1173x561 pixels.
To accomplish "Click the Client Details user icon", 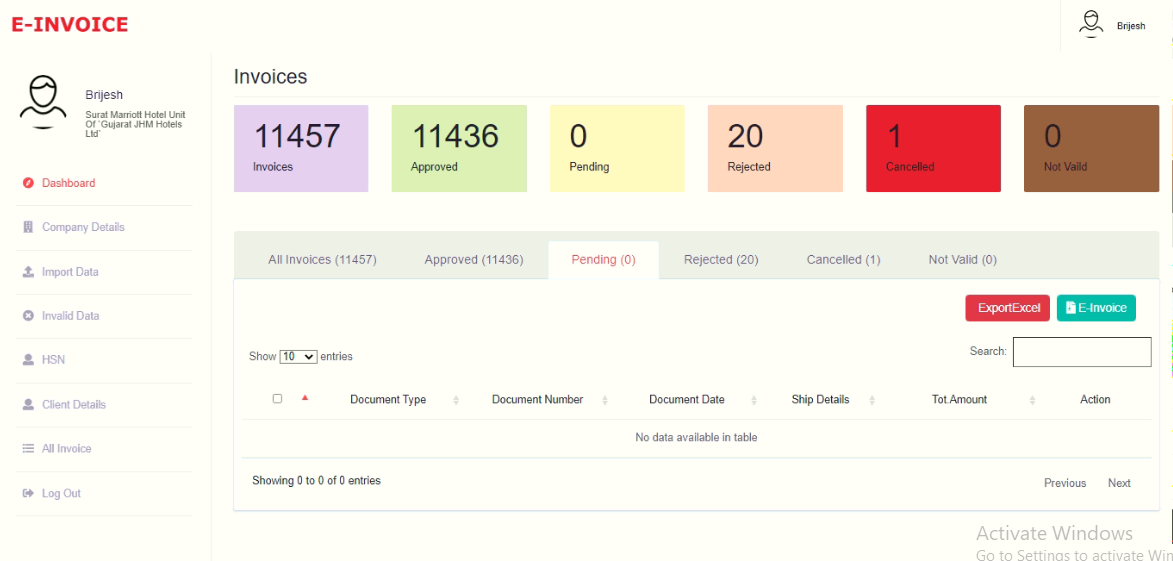I will pyautogui.click(x=28, y=405).
